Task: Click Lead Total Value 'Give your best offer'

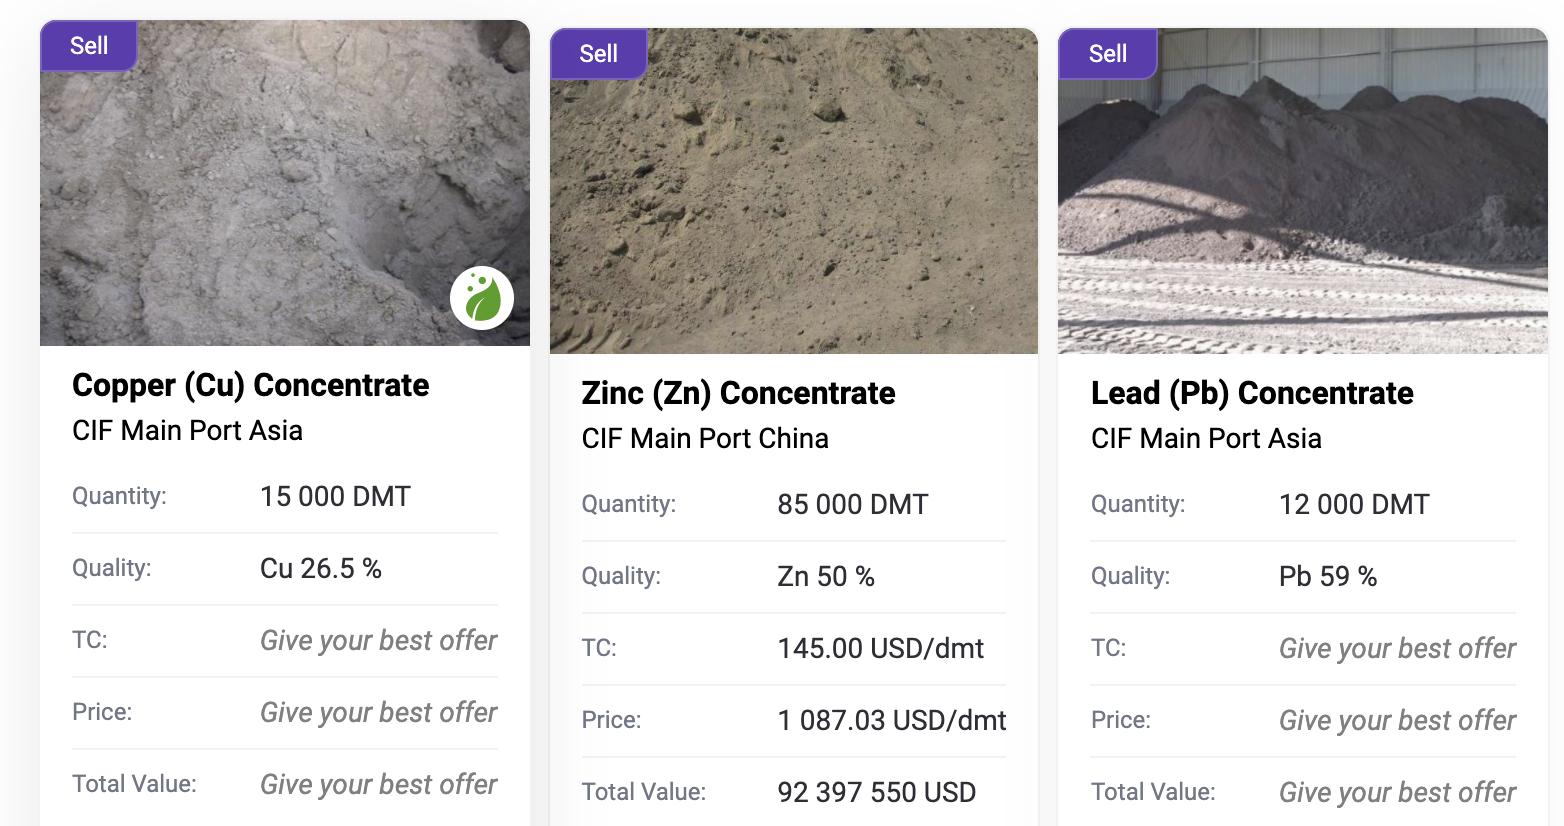Action: 1397,792
